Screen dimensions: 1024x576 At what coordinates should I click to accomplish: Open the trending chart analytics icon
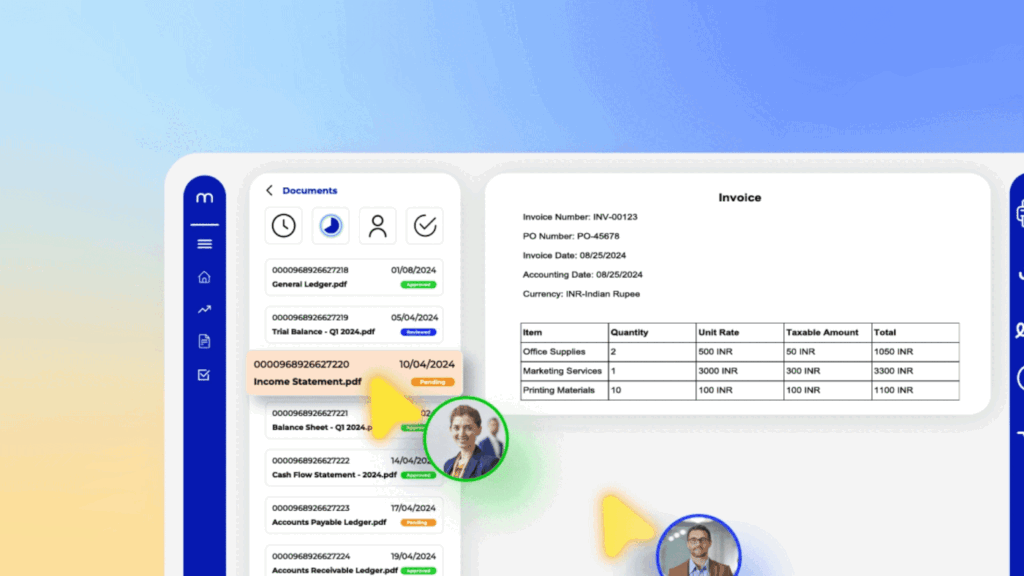coord(204,309)
